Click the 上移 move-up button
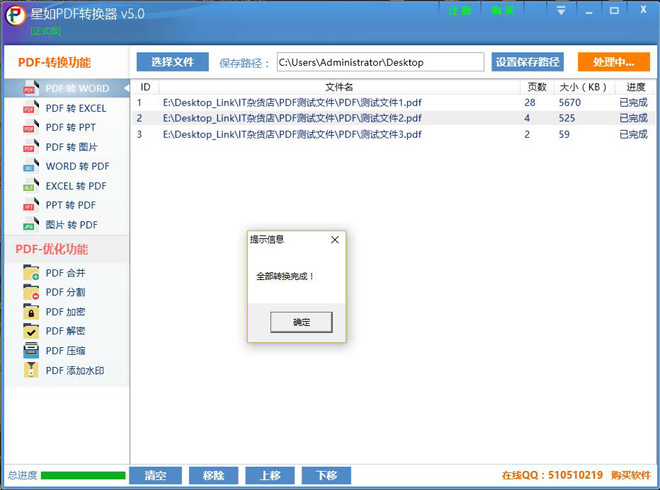This screenshot has height=490, width=660. click(270, 476)
